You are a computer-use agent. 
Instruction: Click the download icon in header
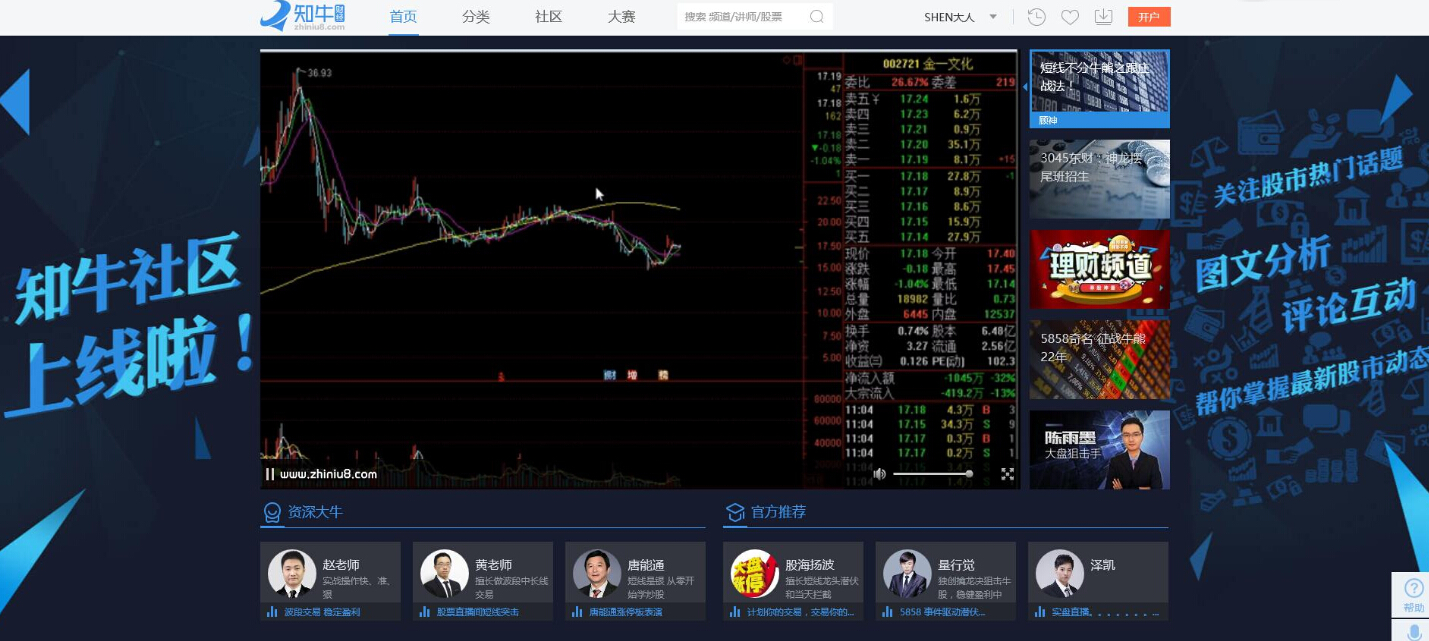pyautogui.click(x=1103, y=17)
